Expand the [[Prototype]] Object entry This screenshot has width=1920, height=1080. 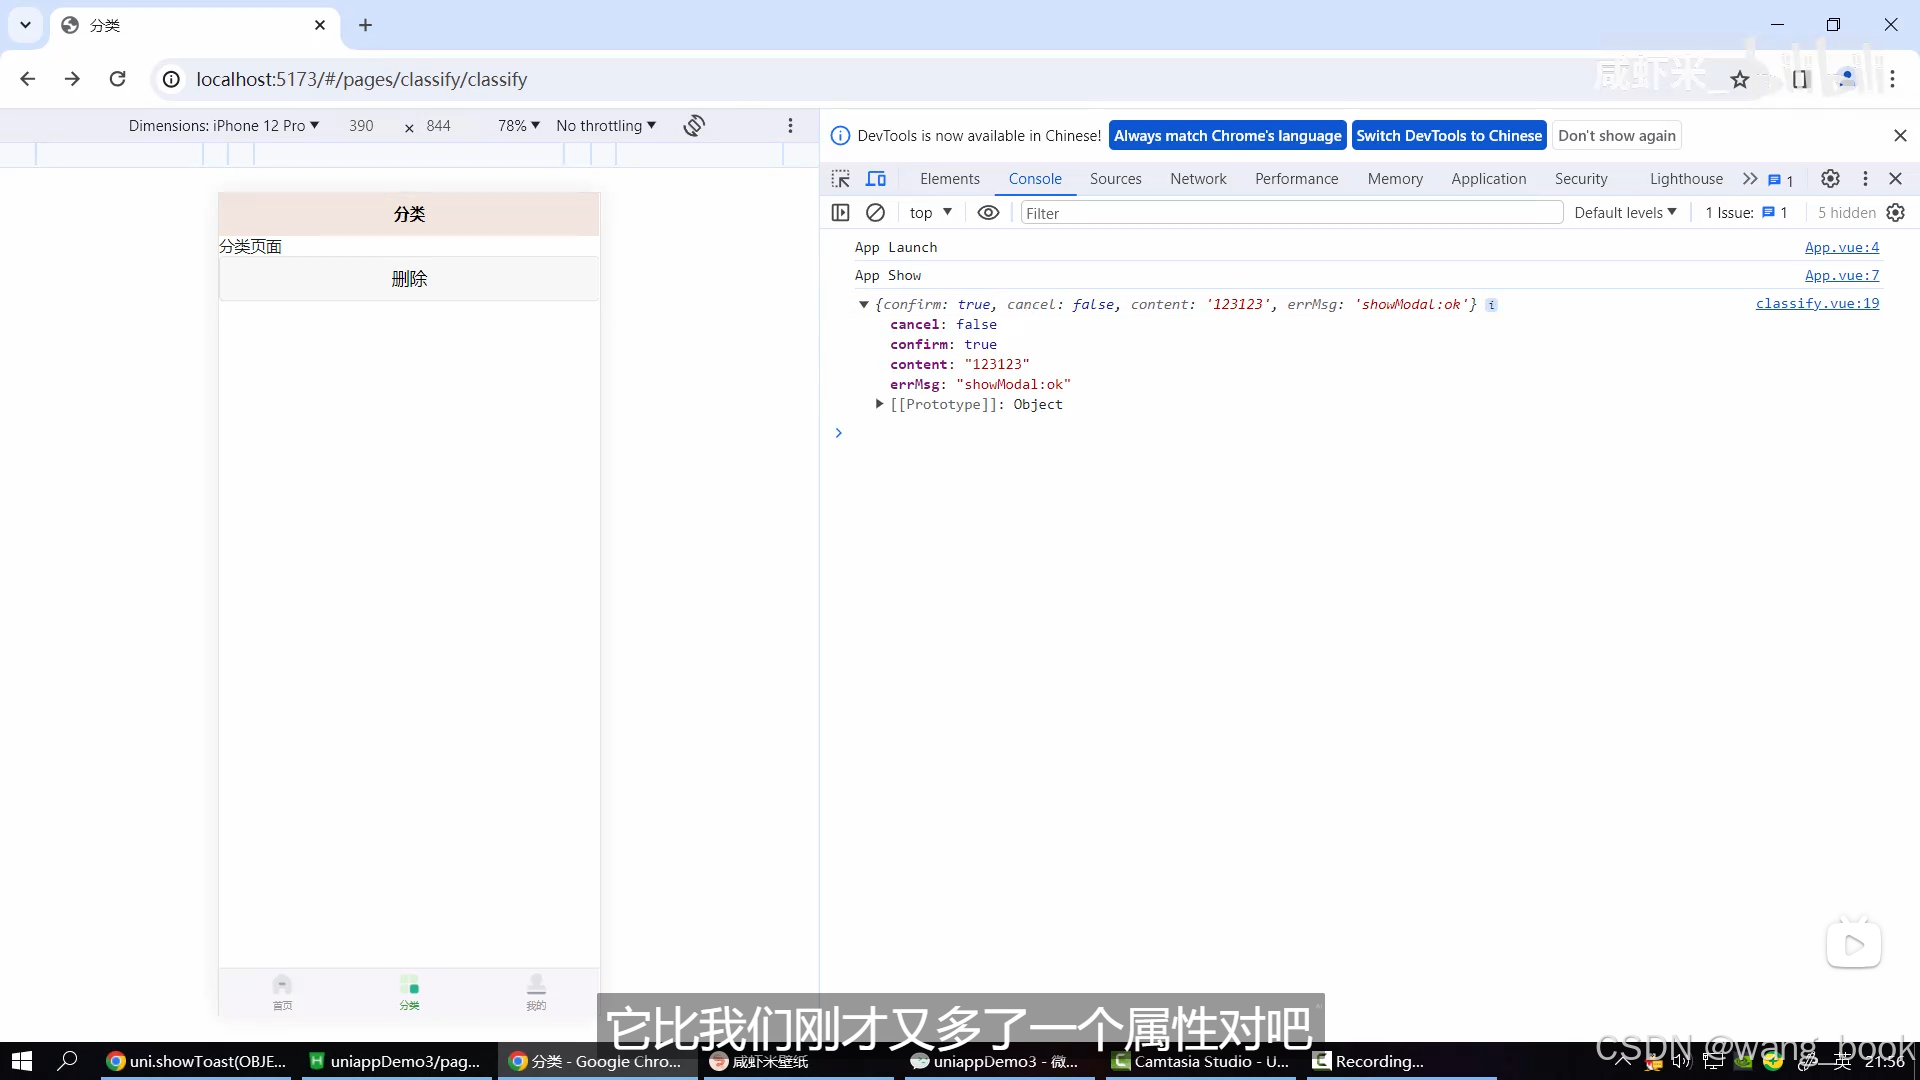click(879, 404)
